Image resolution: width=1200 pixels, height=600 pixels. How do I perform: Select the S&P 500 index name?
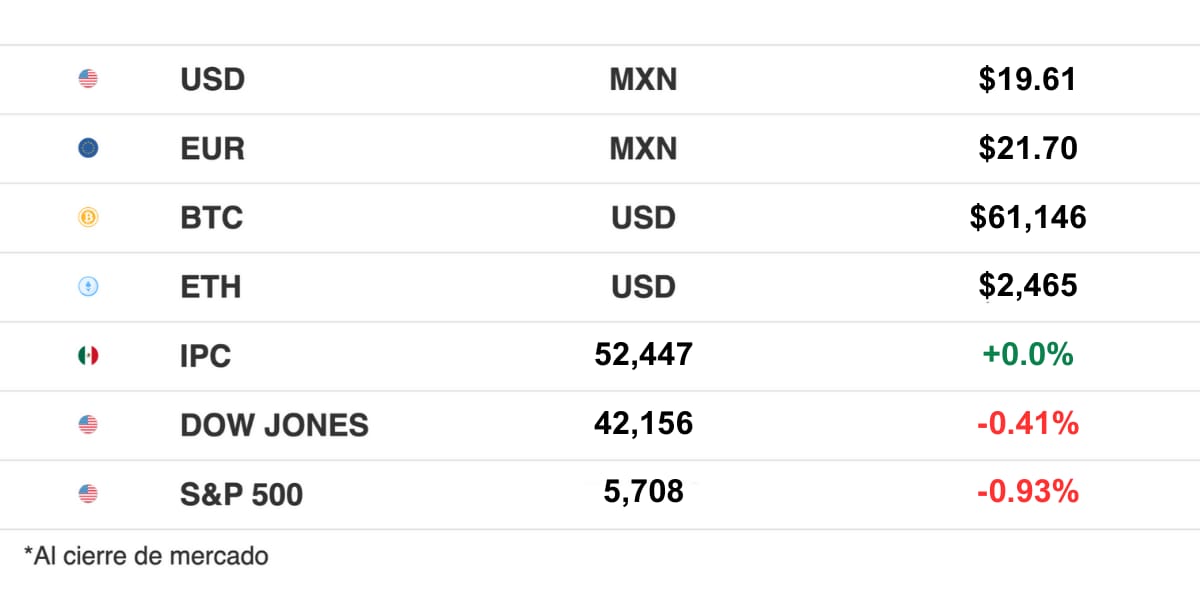(x=241, y=494)
